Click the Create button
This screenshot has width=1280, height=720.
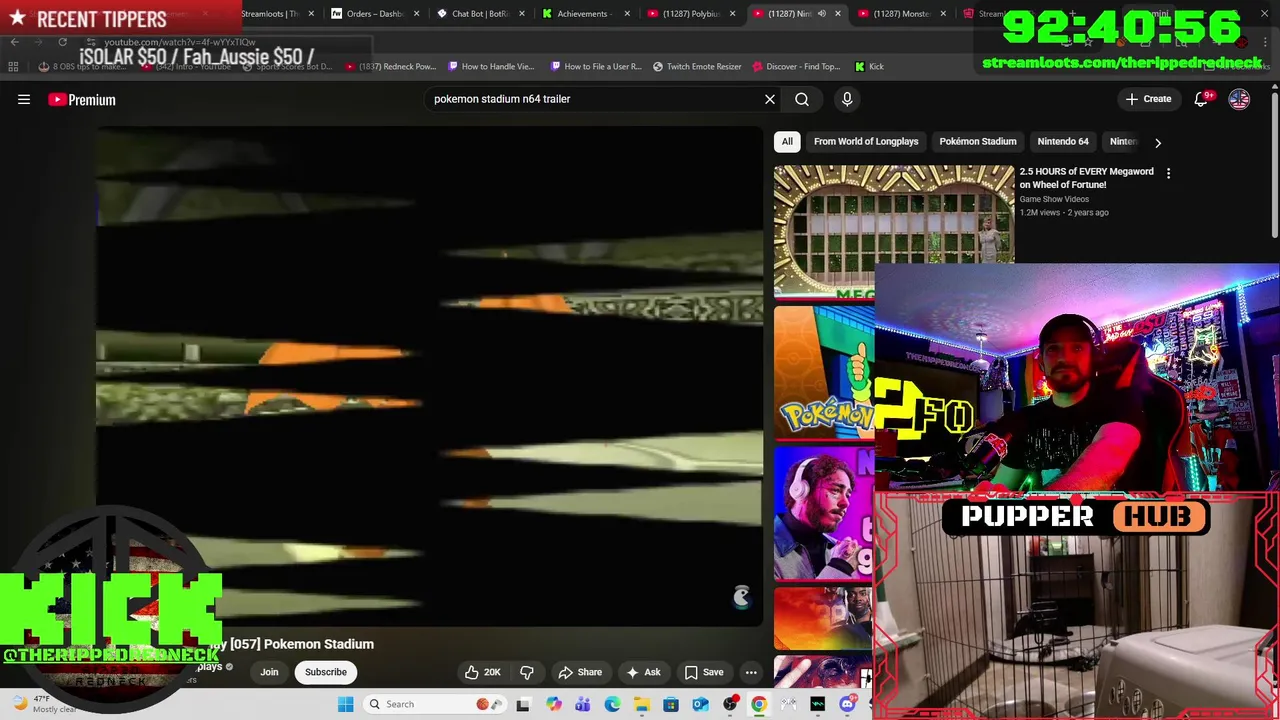[1148, 99]
